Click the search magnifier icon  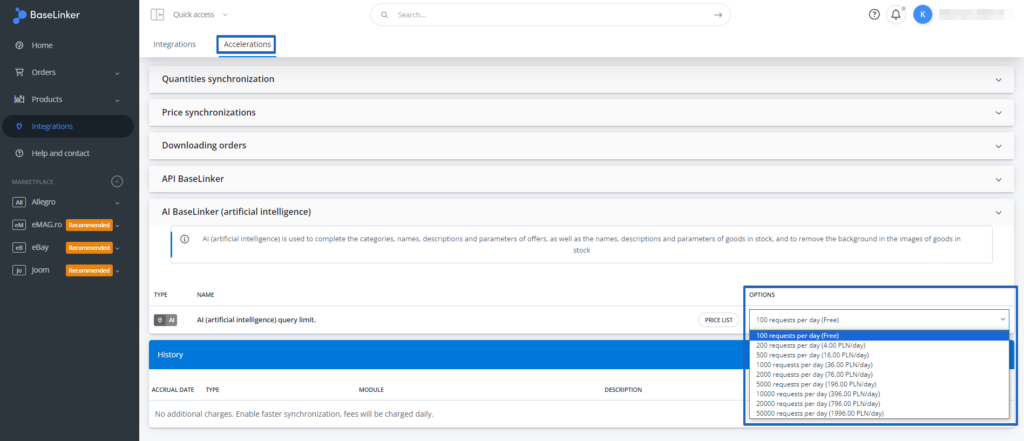click(x=384, y=14)
